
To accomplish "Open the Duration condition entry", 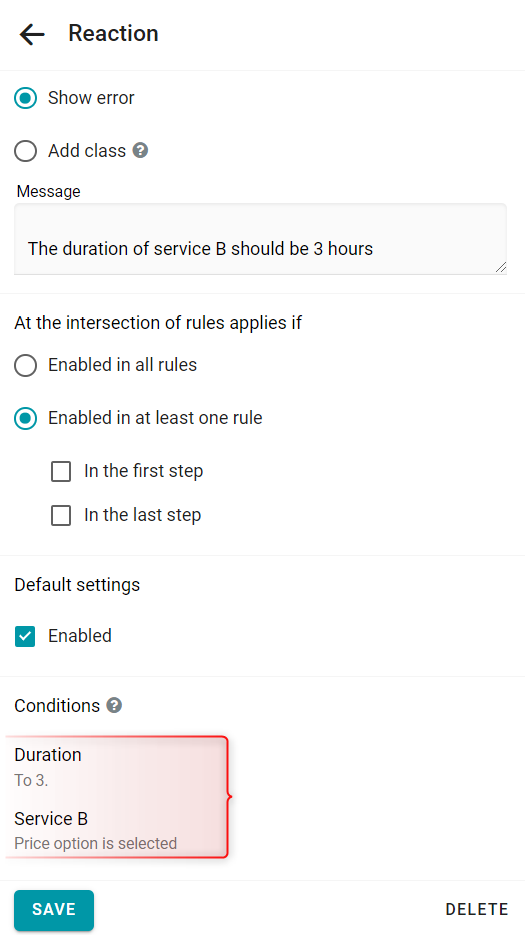I will coord(116,766).
